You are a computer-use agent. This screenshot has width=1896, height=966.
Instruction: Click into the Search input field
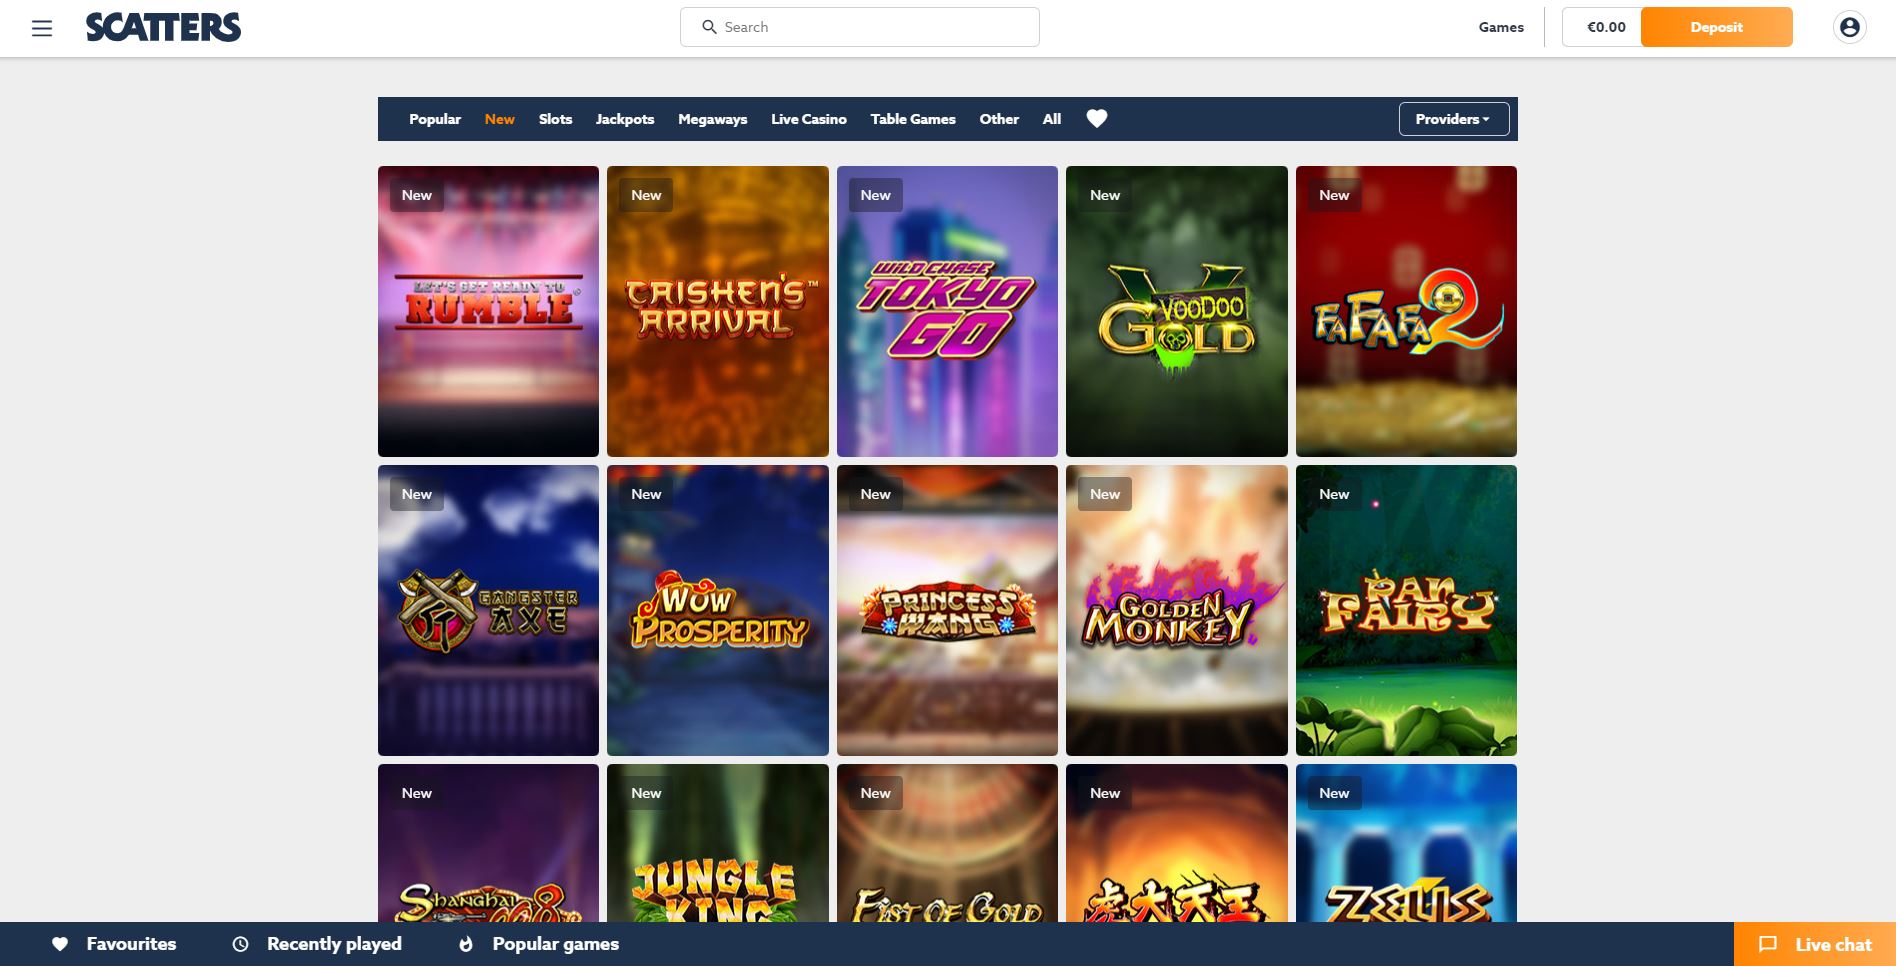pyautogui.click(x=860, y=27)
